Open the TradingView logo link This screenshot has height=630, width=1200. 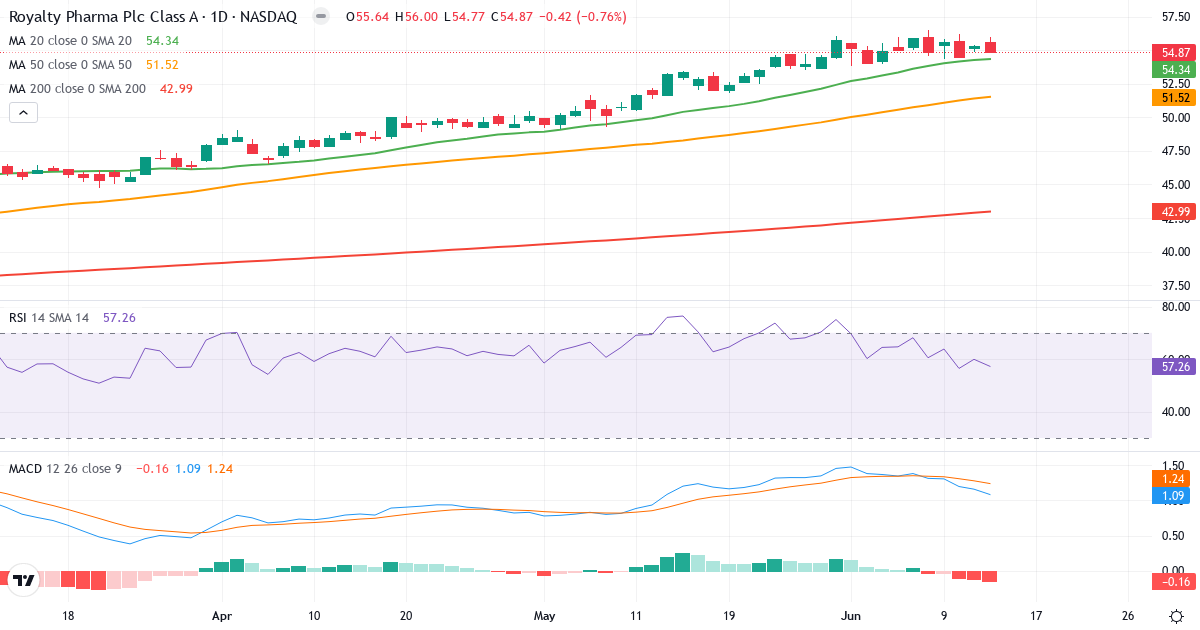tap(24, 579)
